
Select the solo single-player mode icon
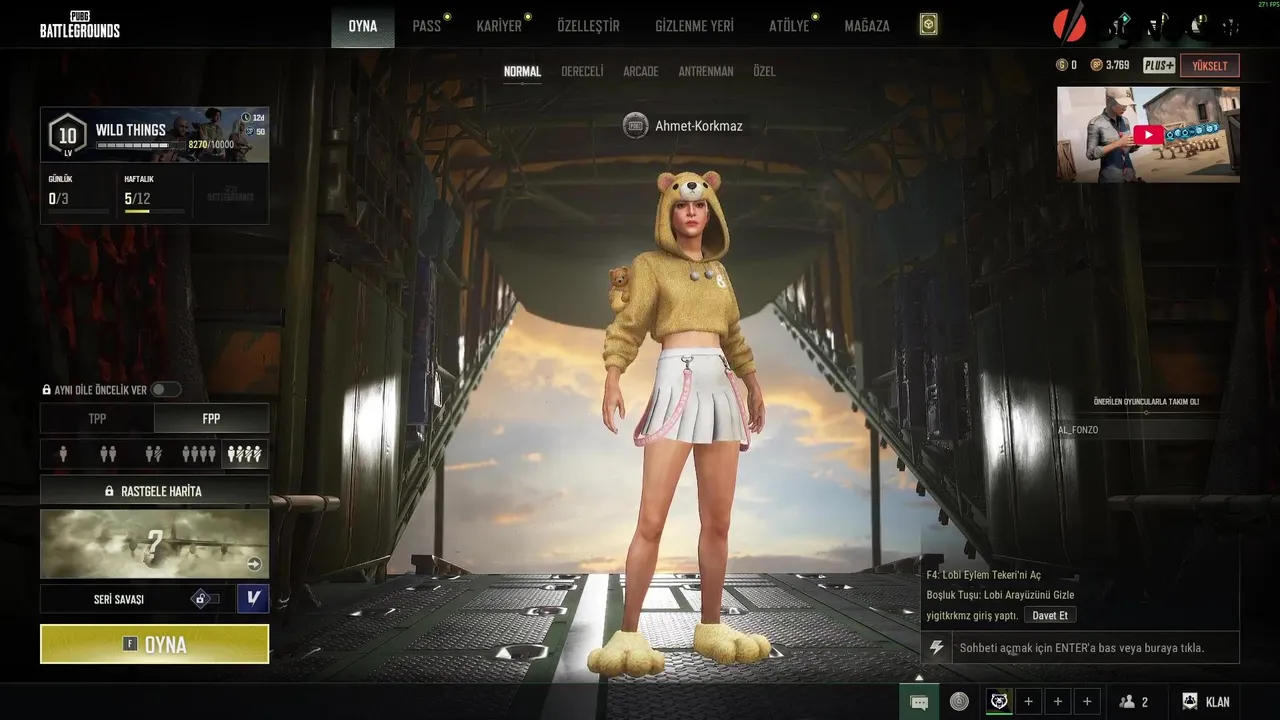click(63, 454)
